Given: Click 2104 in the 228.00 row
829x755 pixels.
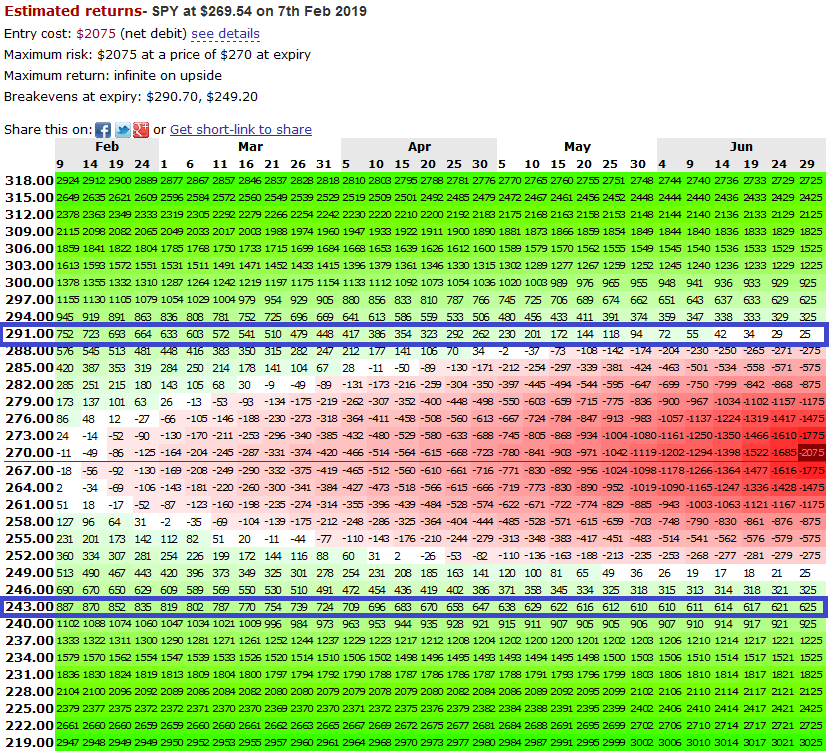Looking at the screenshot, I should 68,692.
